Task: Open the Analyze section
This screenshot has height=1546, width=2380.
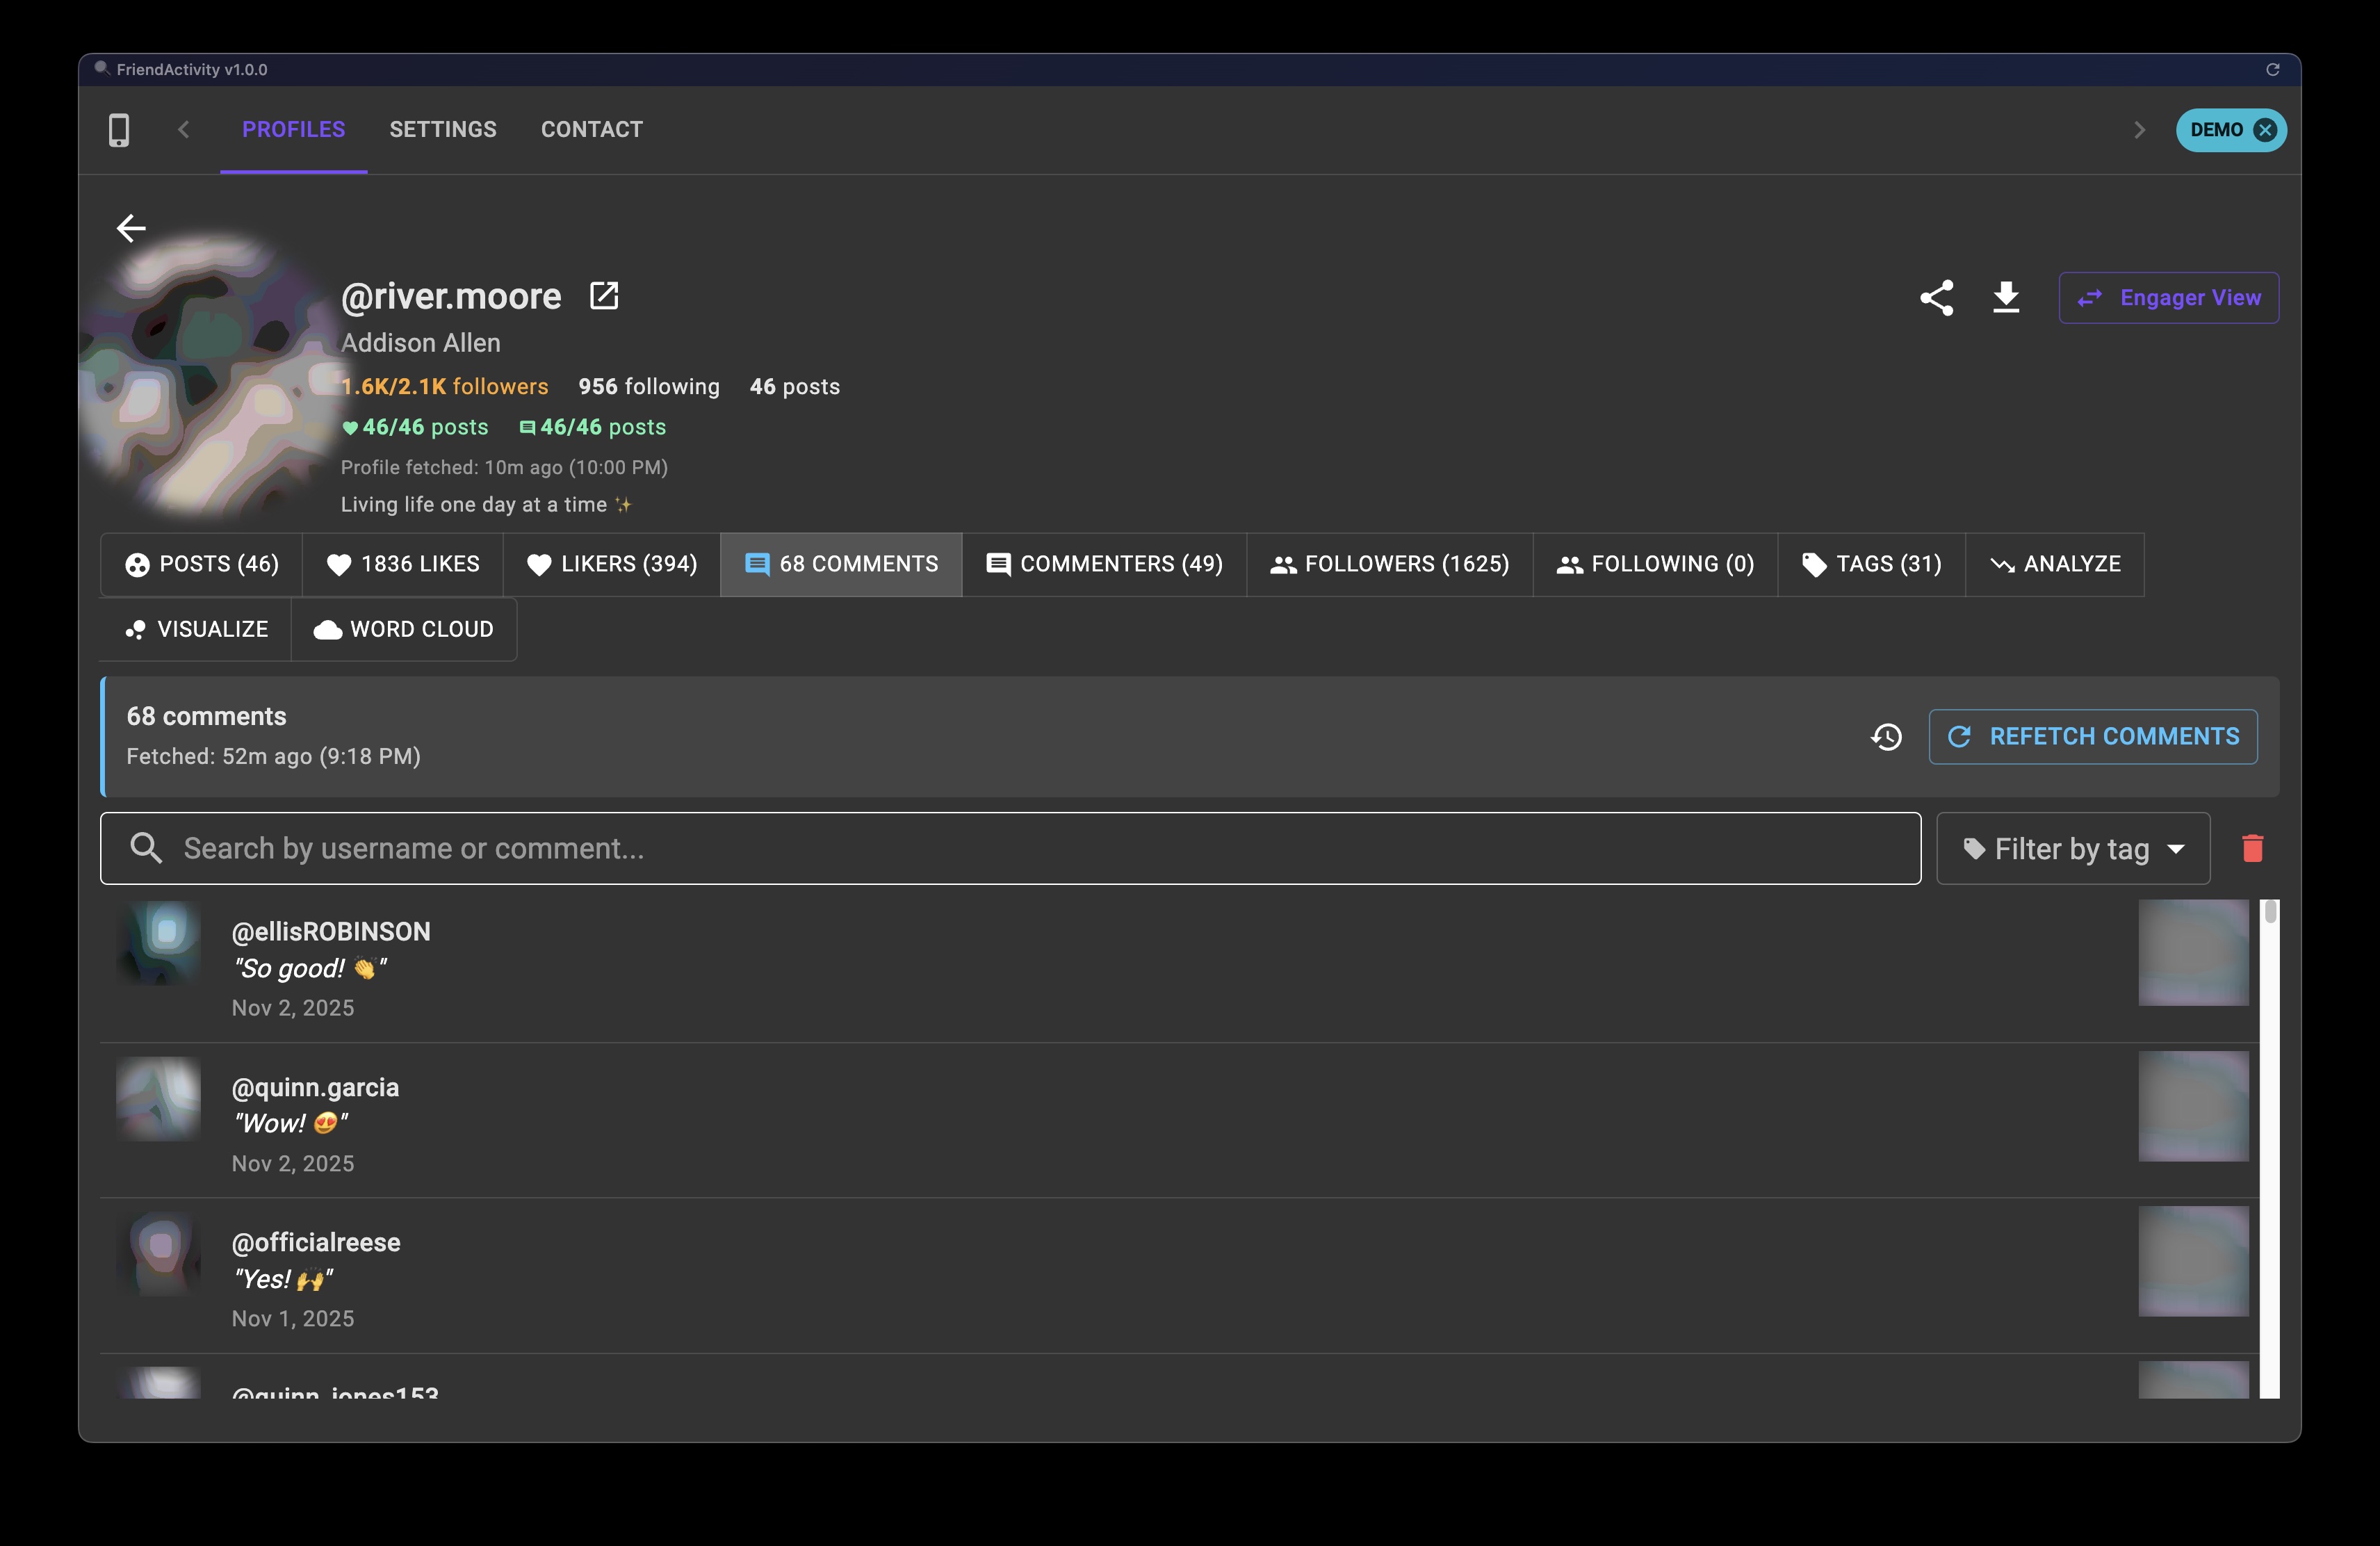Action: pyautogui.click(x=2054, y=564)
